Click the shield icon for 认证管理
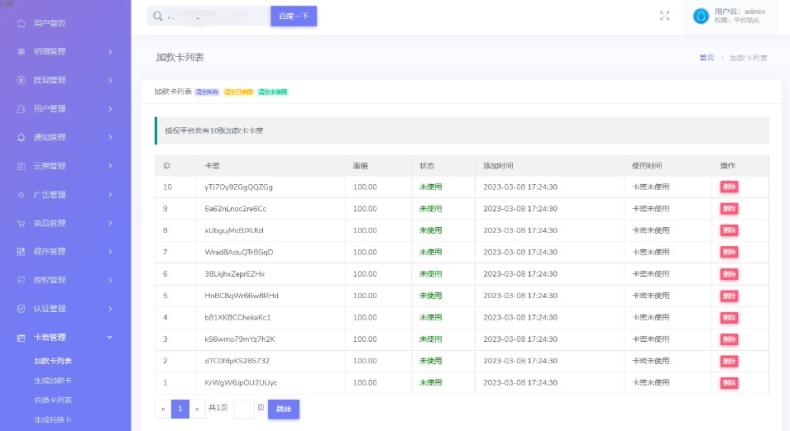 click(21, 309)
